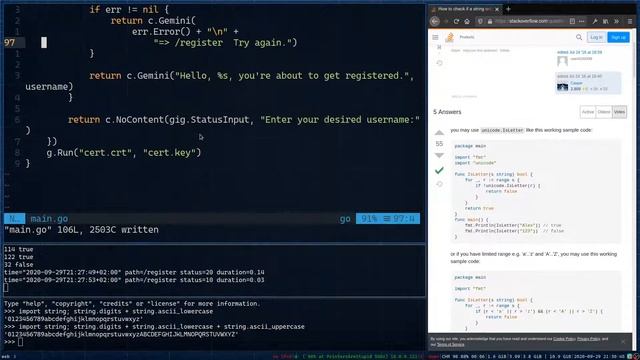Reload the Stack Overflow page
The image size is (640, 360).
[456, 21]
